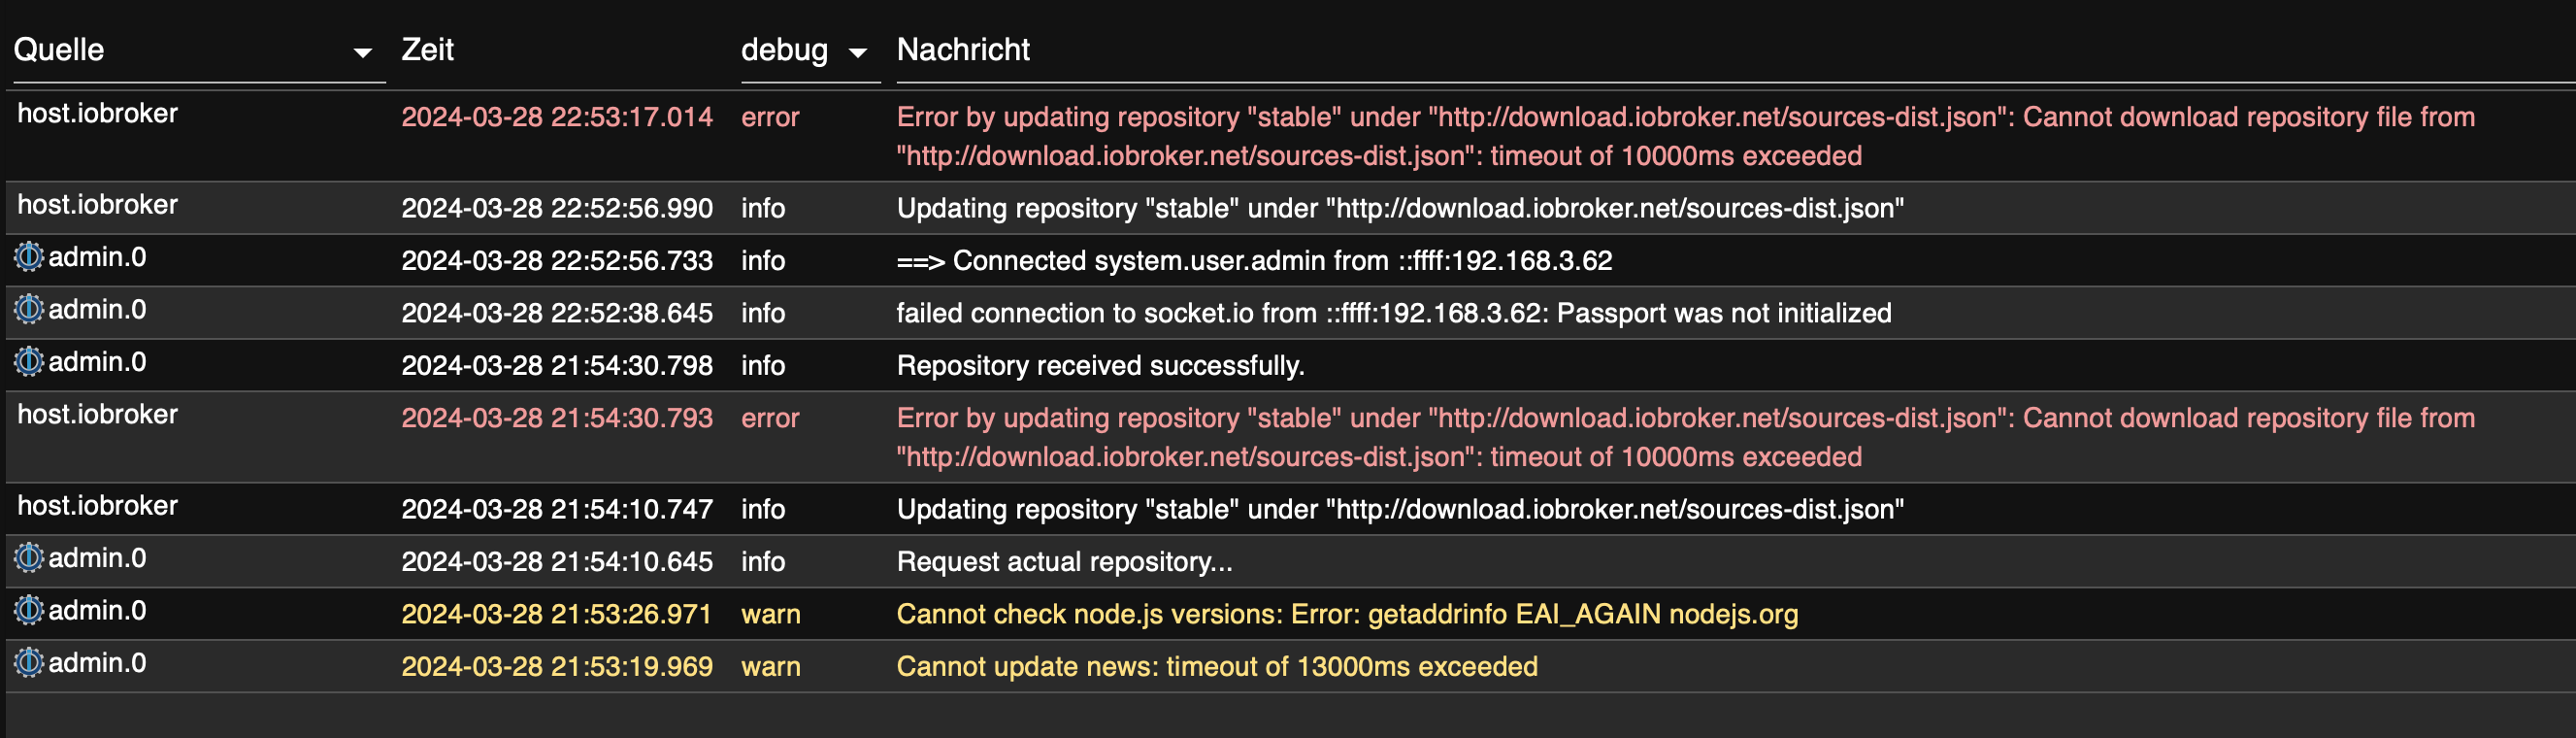The width and height of the screenshot is (2576, 738).
Task: Open the Quelle source filter dropdown
Action: tap(362, 52)
